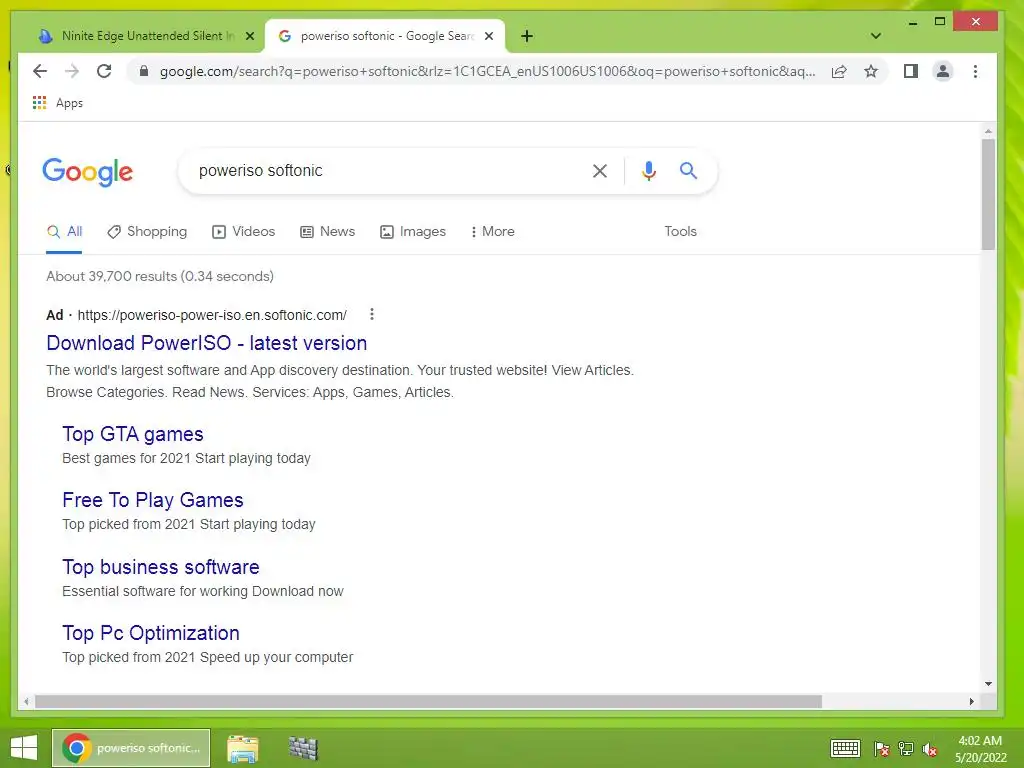Share this page using share icon
Screen dimensions: 1024x768
coord(839,71)
